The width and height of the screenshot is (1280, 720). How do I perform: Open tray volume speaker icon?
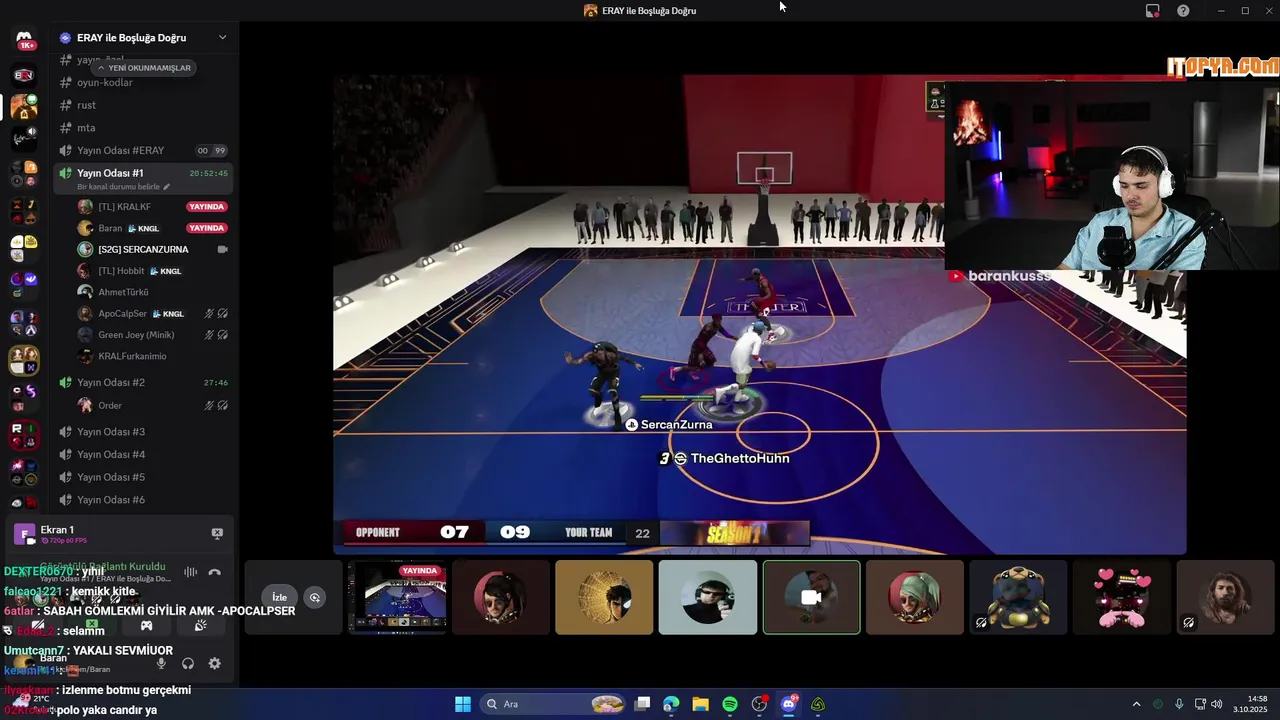1217,704
